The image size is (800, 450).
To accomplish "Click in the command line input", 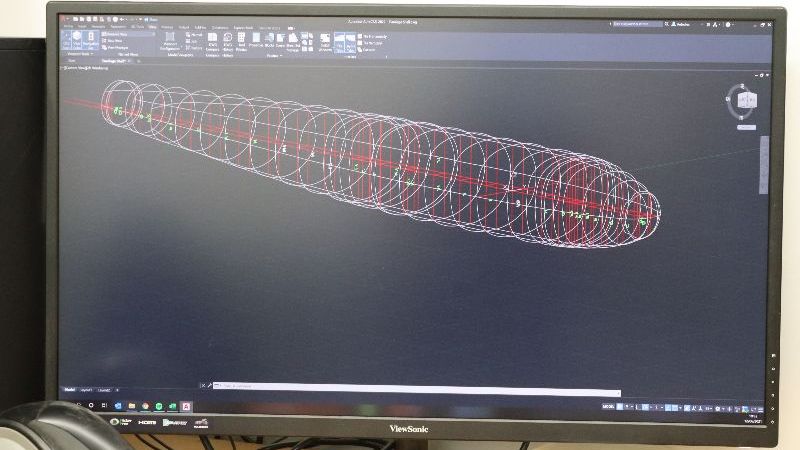I will click(x=418, y=389).
